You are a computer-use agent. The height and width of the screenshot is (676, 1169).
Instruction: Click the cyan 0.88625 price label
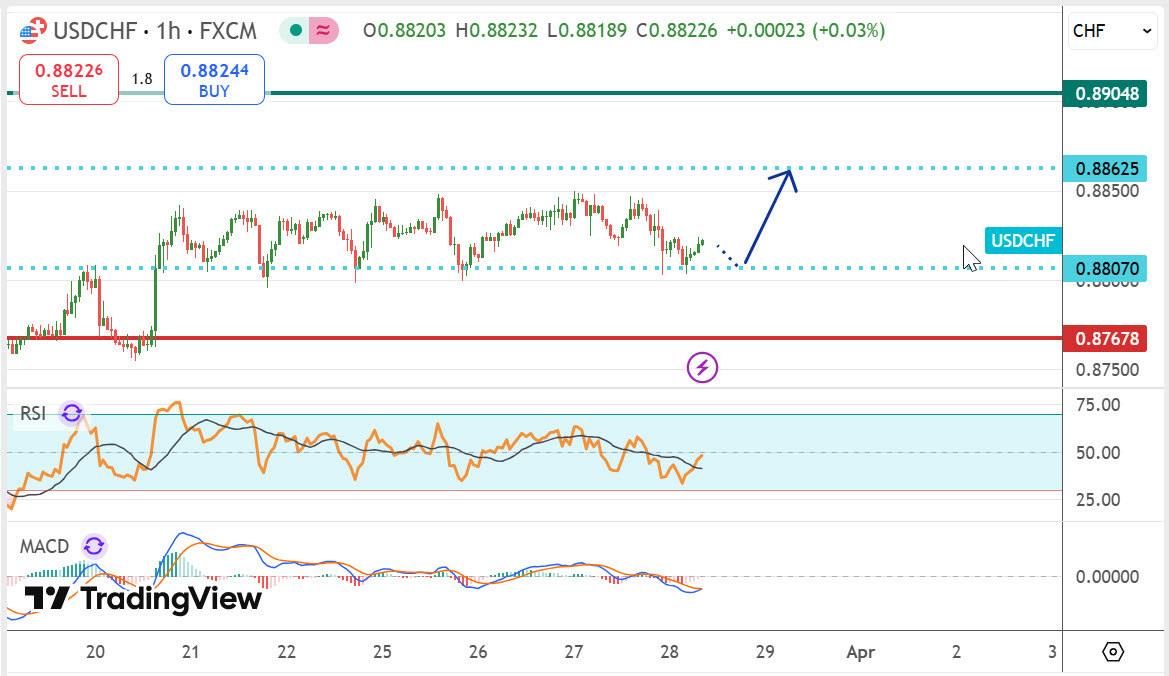point(1104,167)
